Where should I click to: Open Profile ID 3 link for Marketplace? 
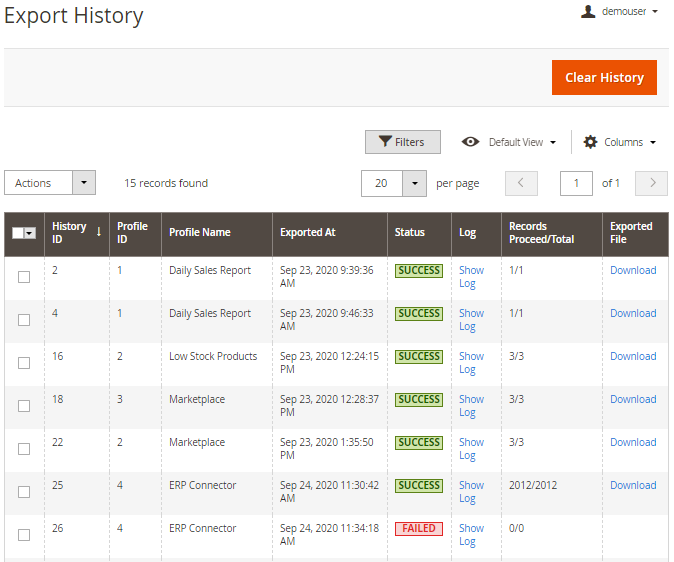(x=120, y=399)
